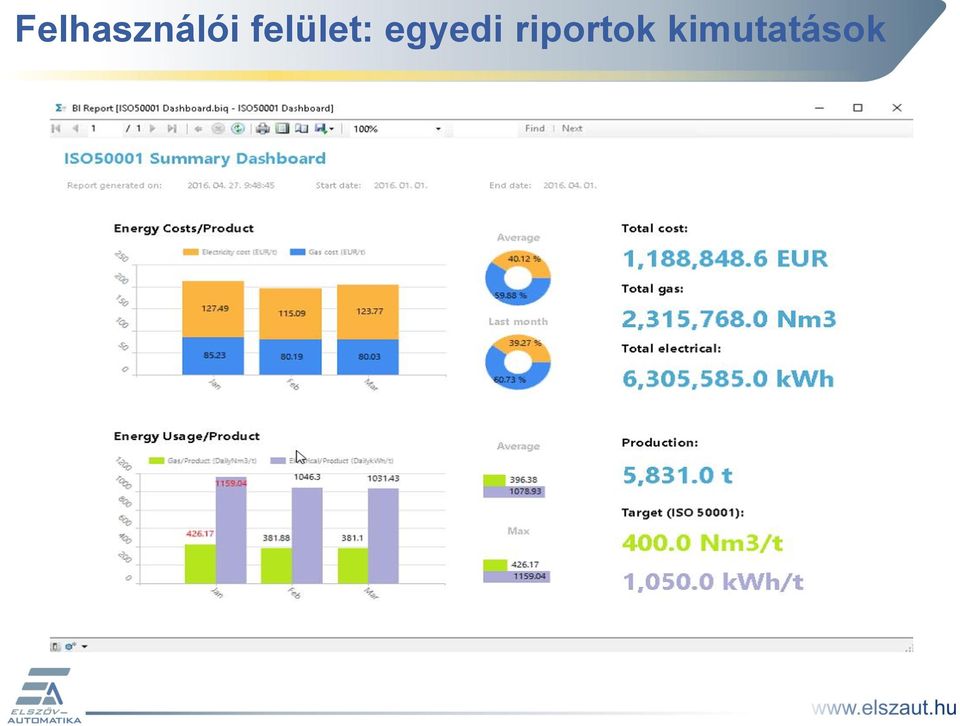This screenshot has width=960, height=726.
Task: Click the blue gear icon in status bar
Action: [x=70, y=646]
